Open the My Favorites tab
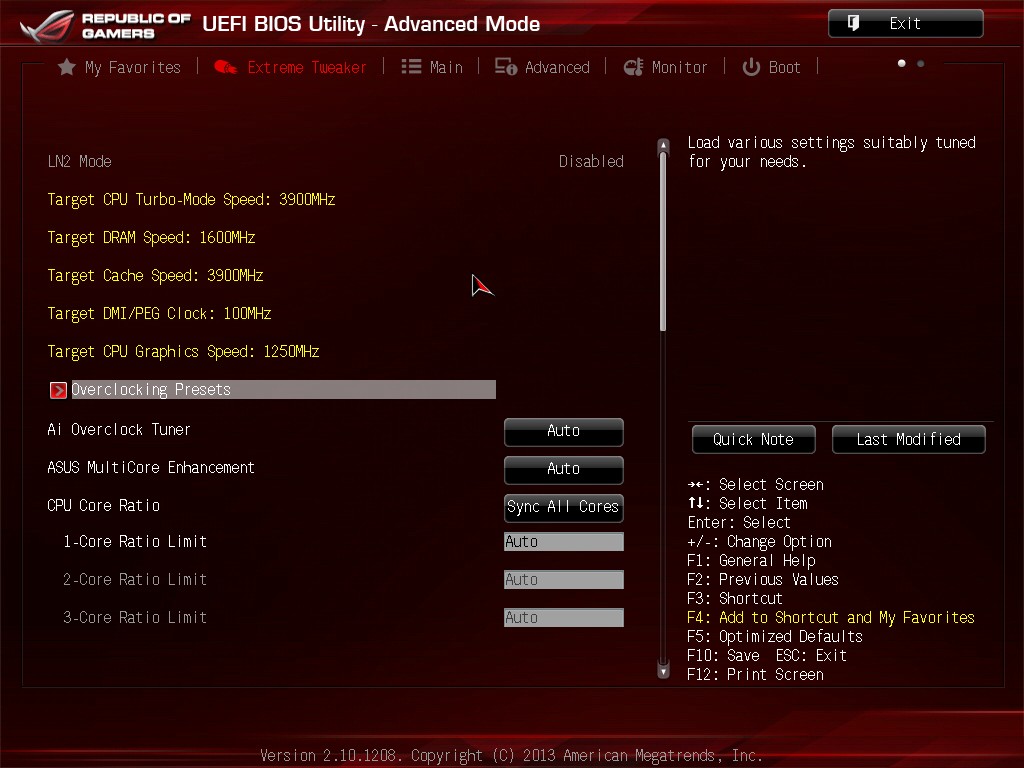1024x768 pixels. (x=119, y=67)
